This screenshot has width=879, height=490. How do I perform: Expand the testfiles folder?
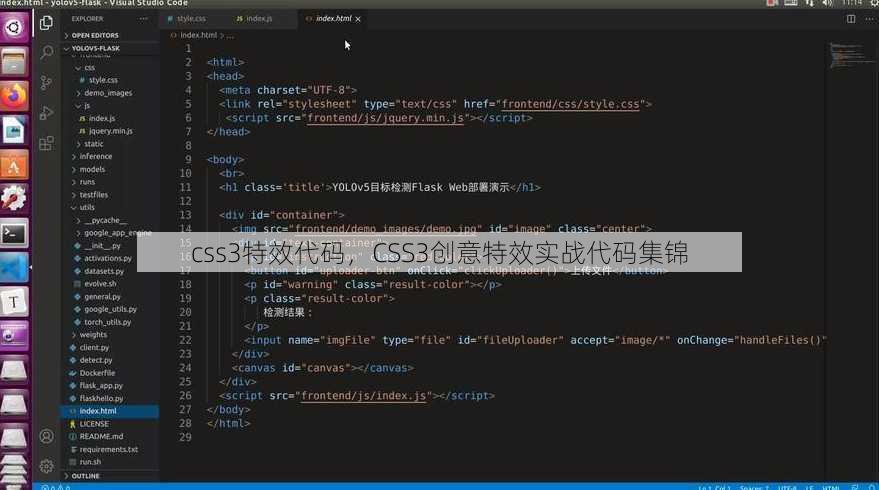[x=93, y=195]
